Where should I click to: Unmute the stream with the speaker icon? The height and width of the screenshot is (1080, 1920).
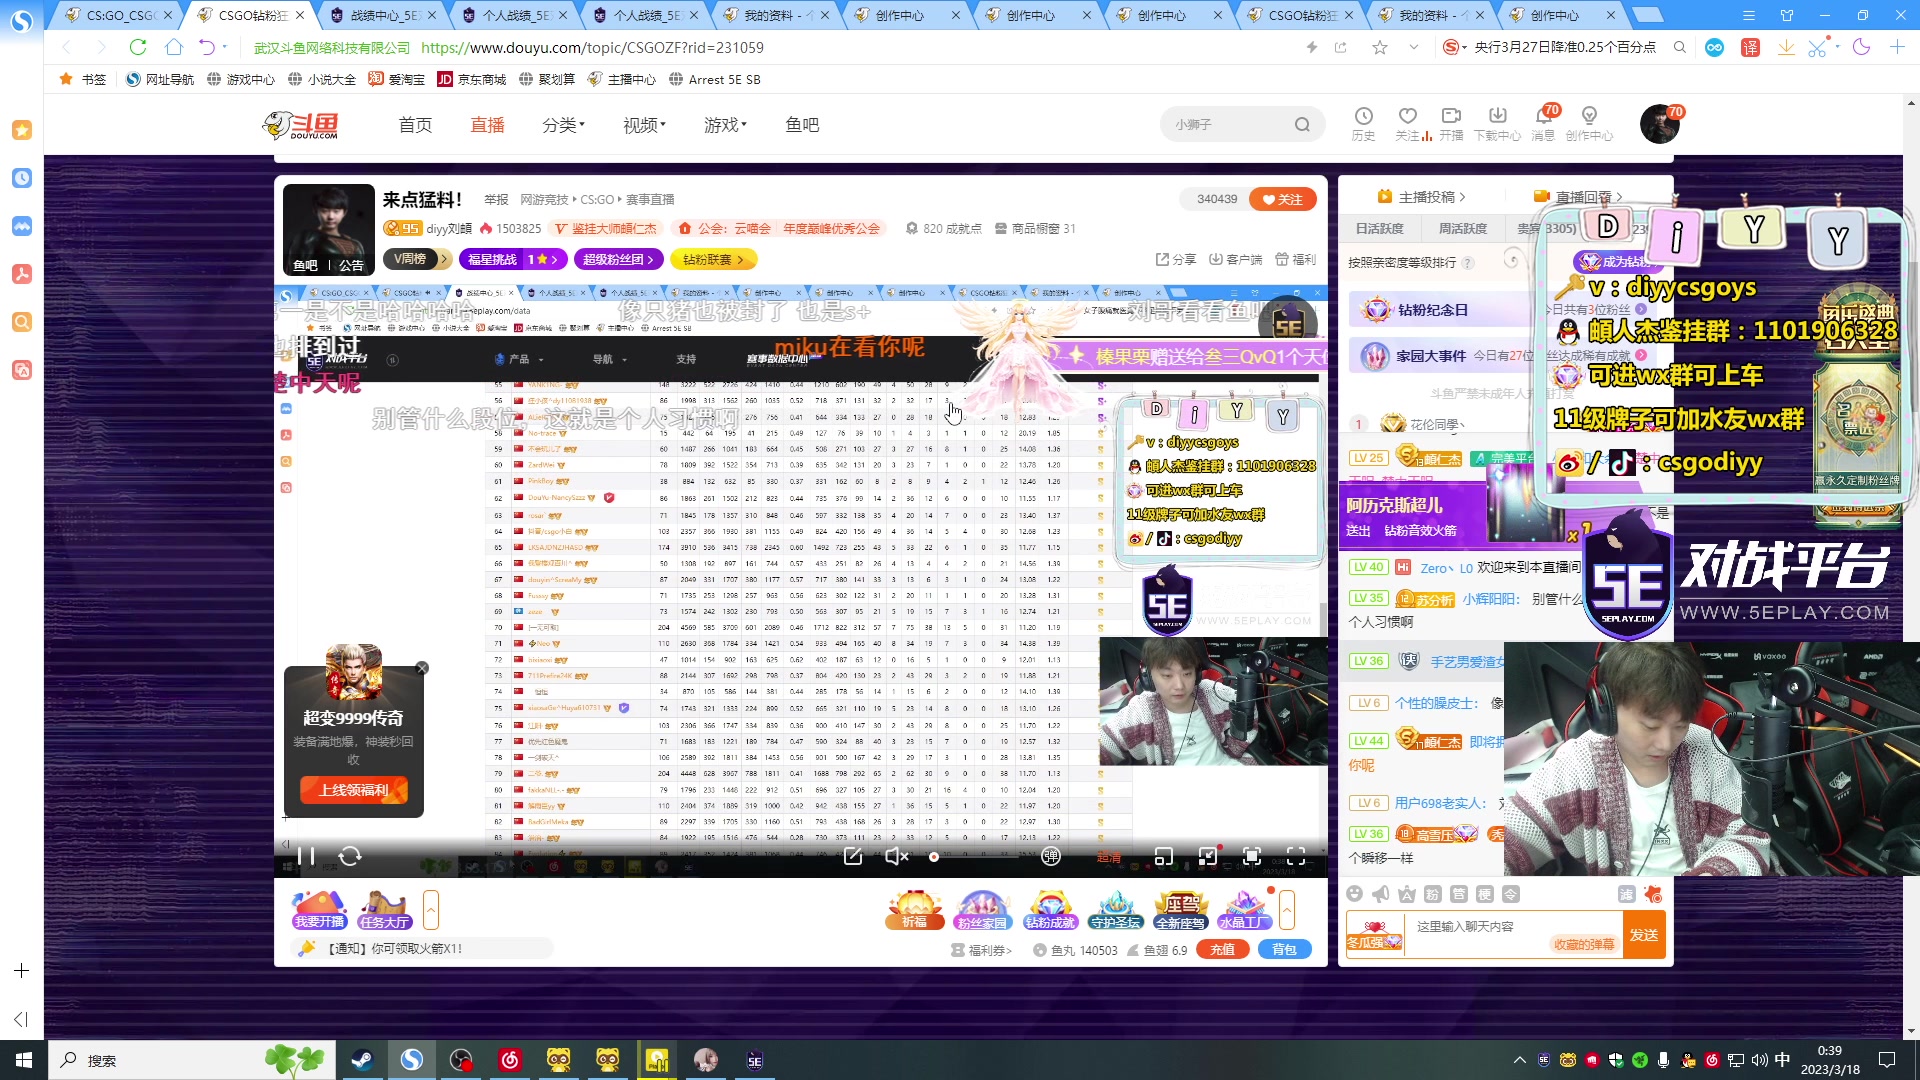click(897, 857)
